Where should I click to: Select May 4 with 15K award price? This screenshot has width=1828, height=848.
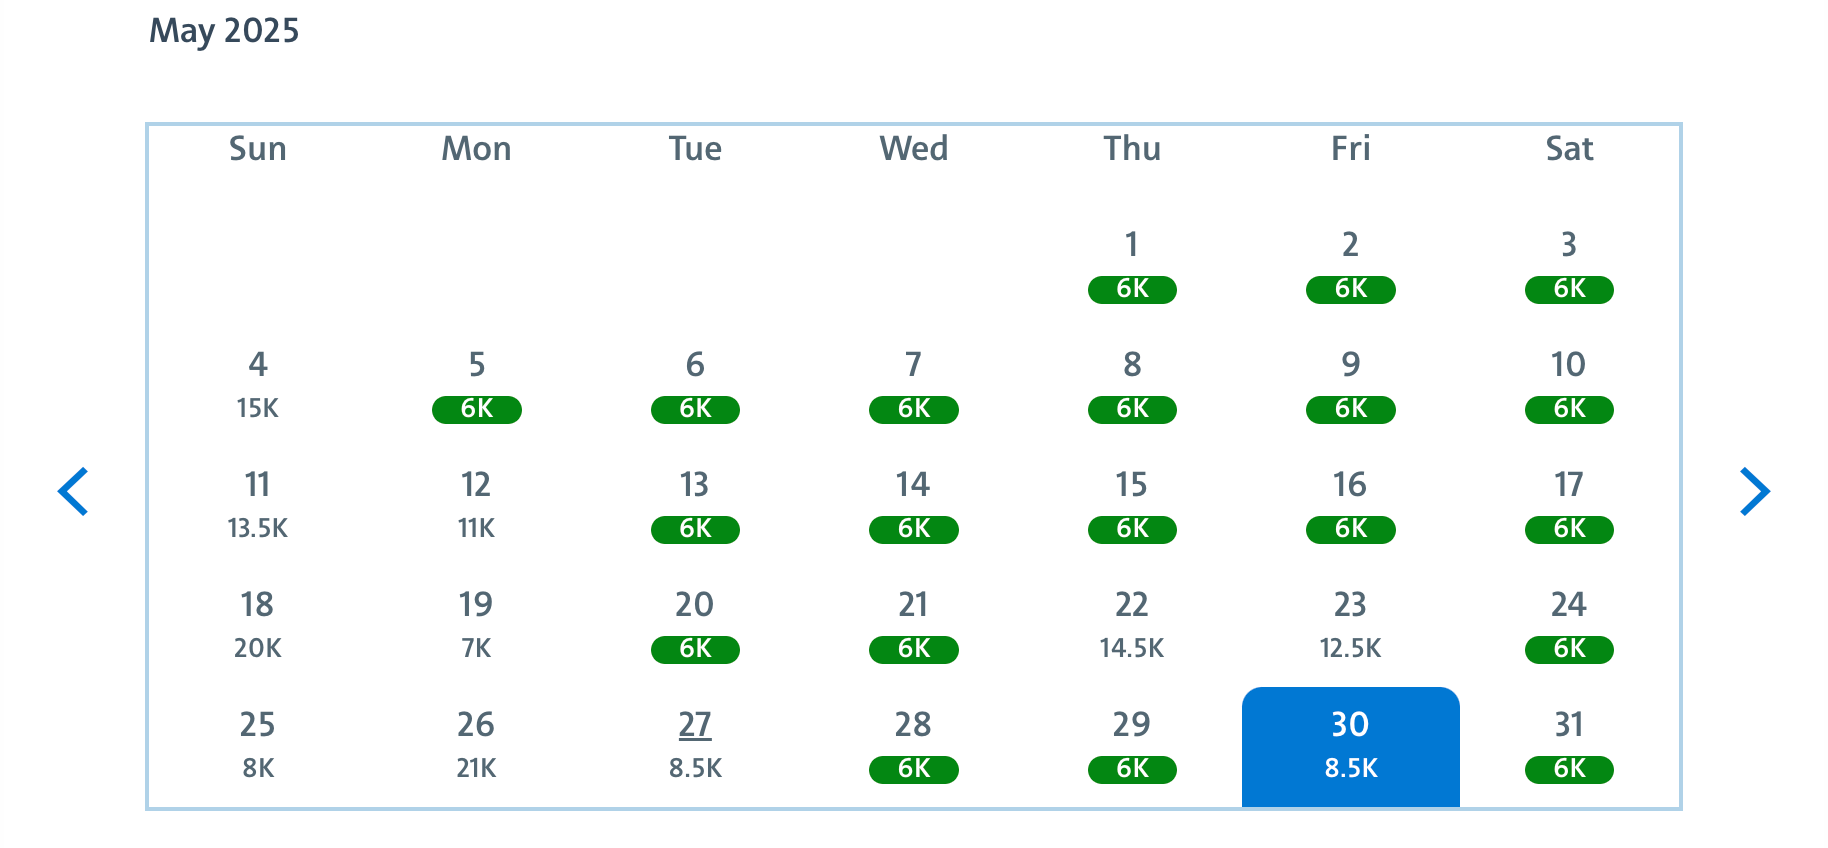pyautogui.click(x=257, y=385)
